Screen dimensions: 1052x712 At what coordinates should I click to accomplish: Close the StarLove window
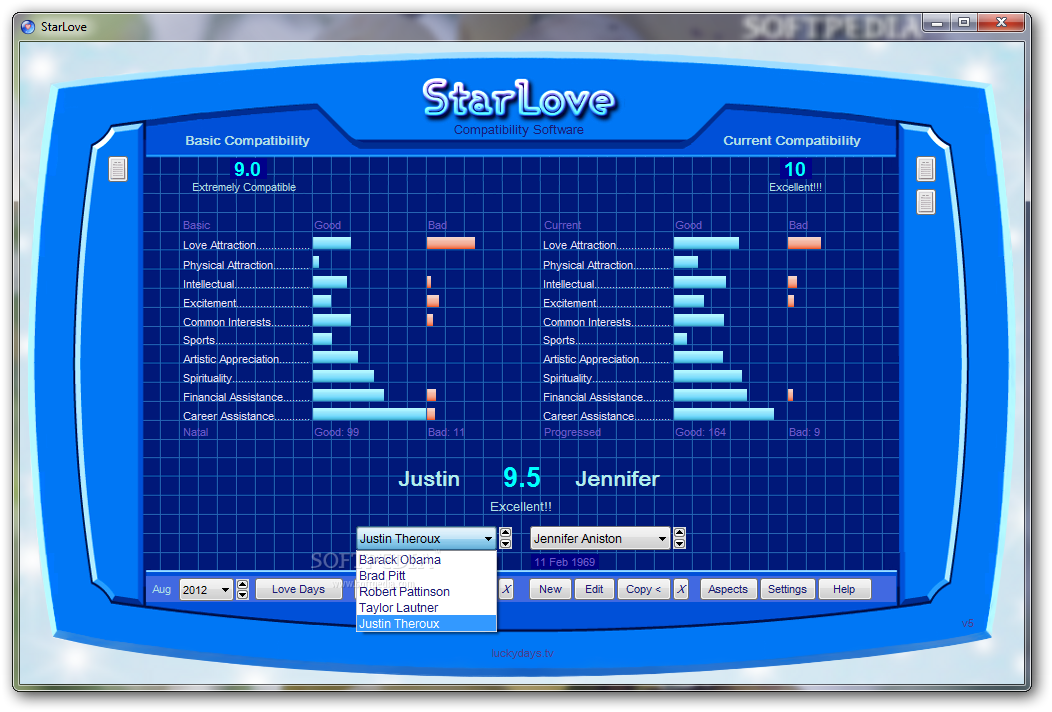coord(1001,23)
